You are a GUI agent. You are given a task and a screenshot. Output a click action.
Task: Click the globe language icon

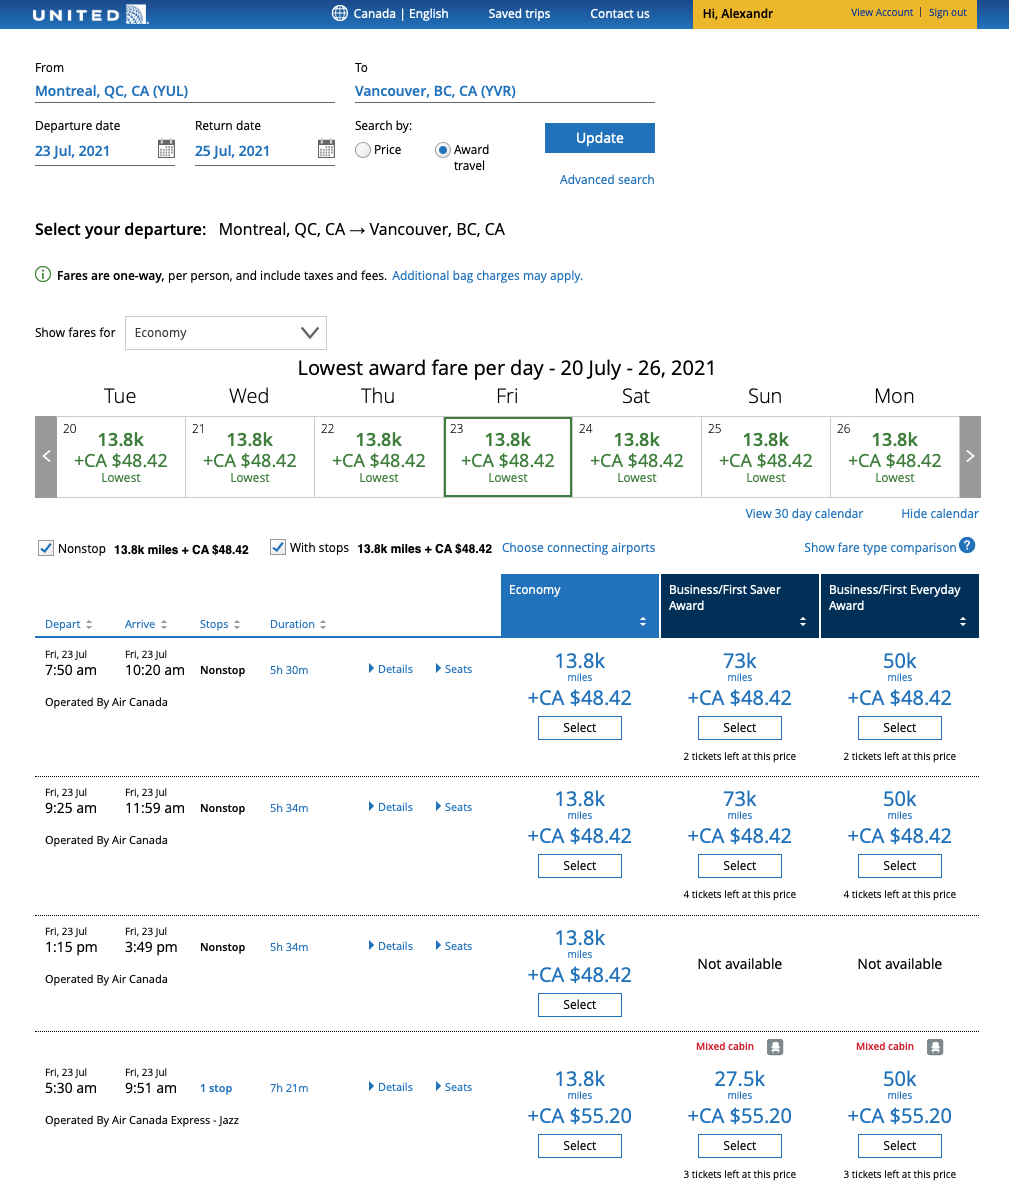click(340, 14)
